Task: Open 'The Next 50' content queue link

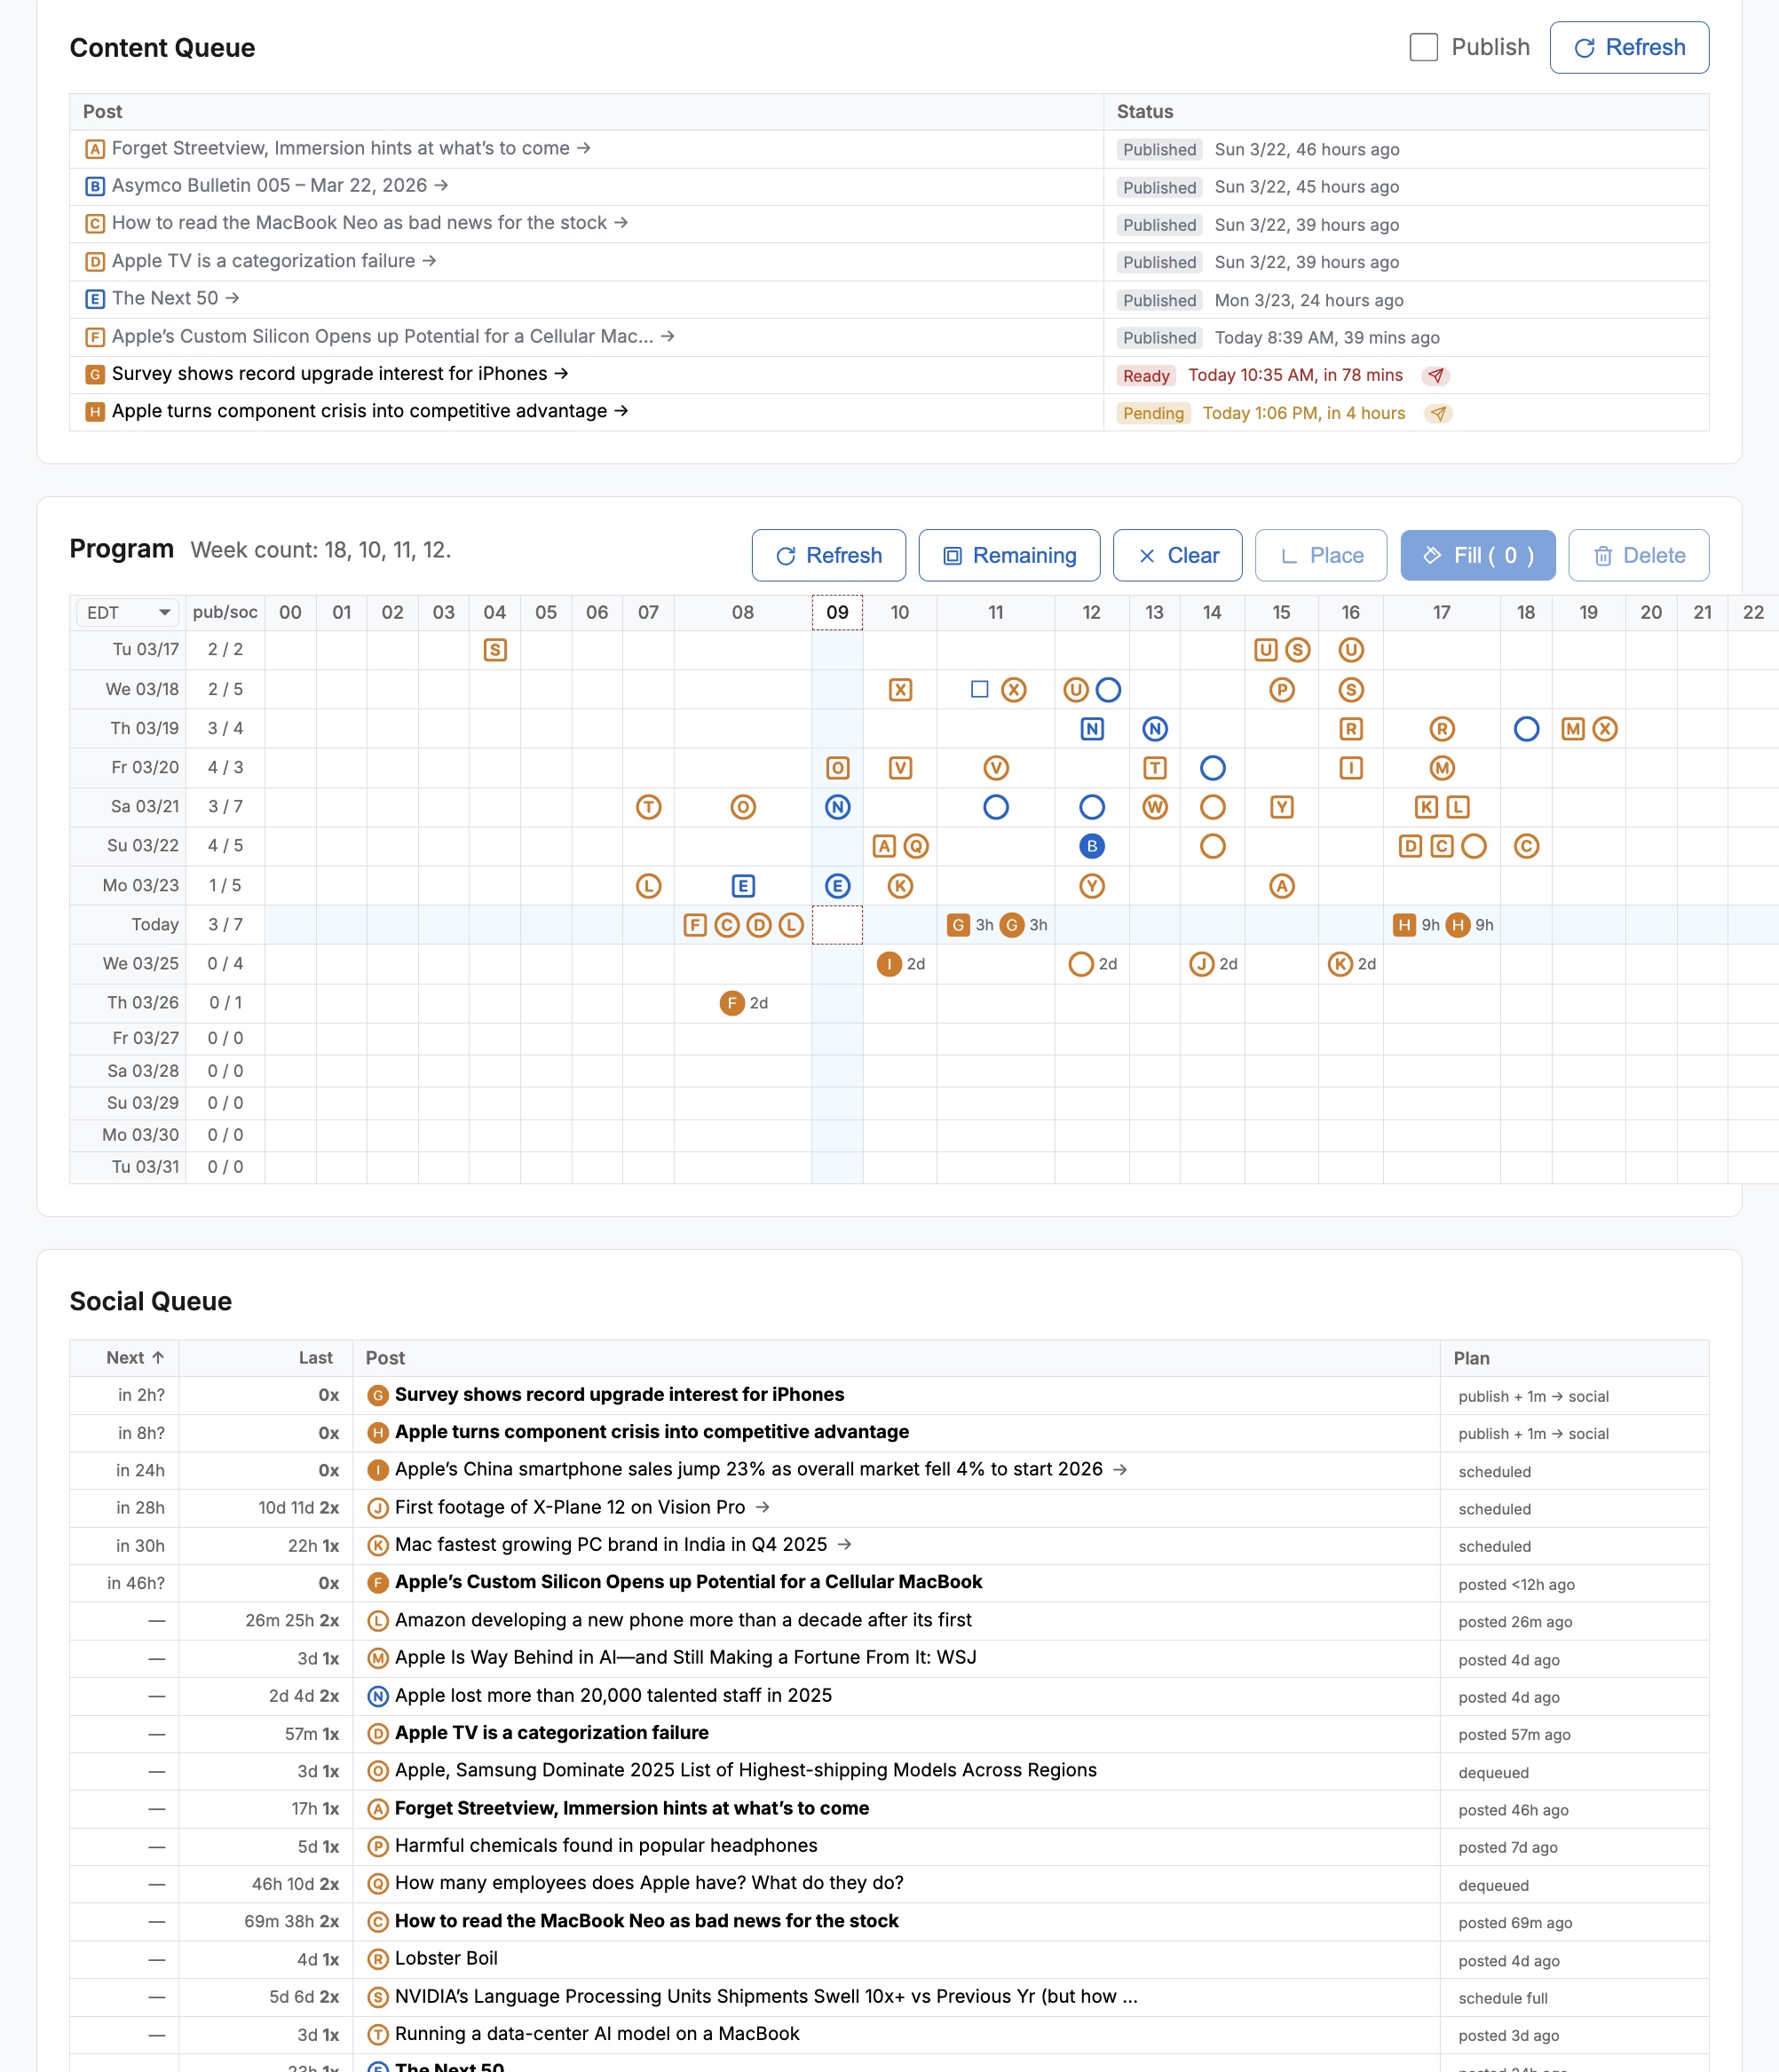Action: coord(175,298)
